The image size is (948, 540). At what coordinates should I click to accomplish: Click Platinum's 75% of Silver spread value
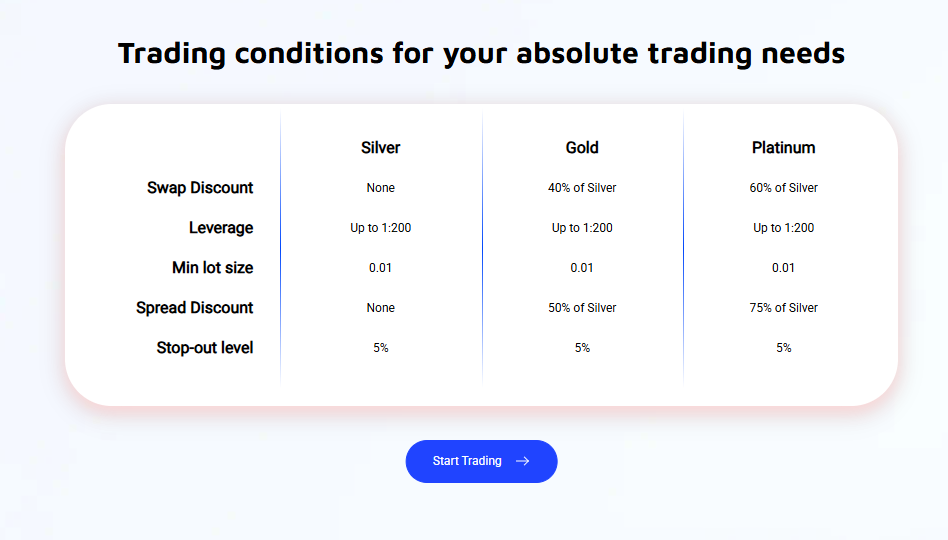783,308
